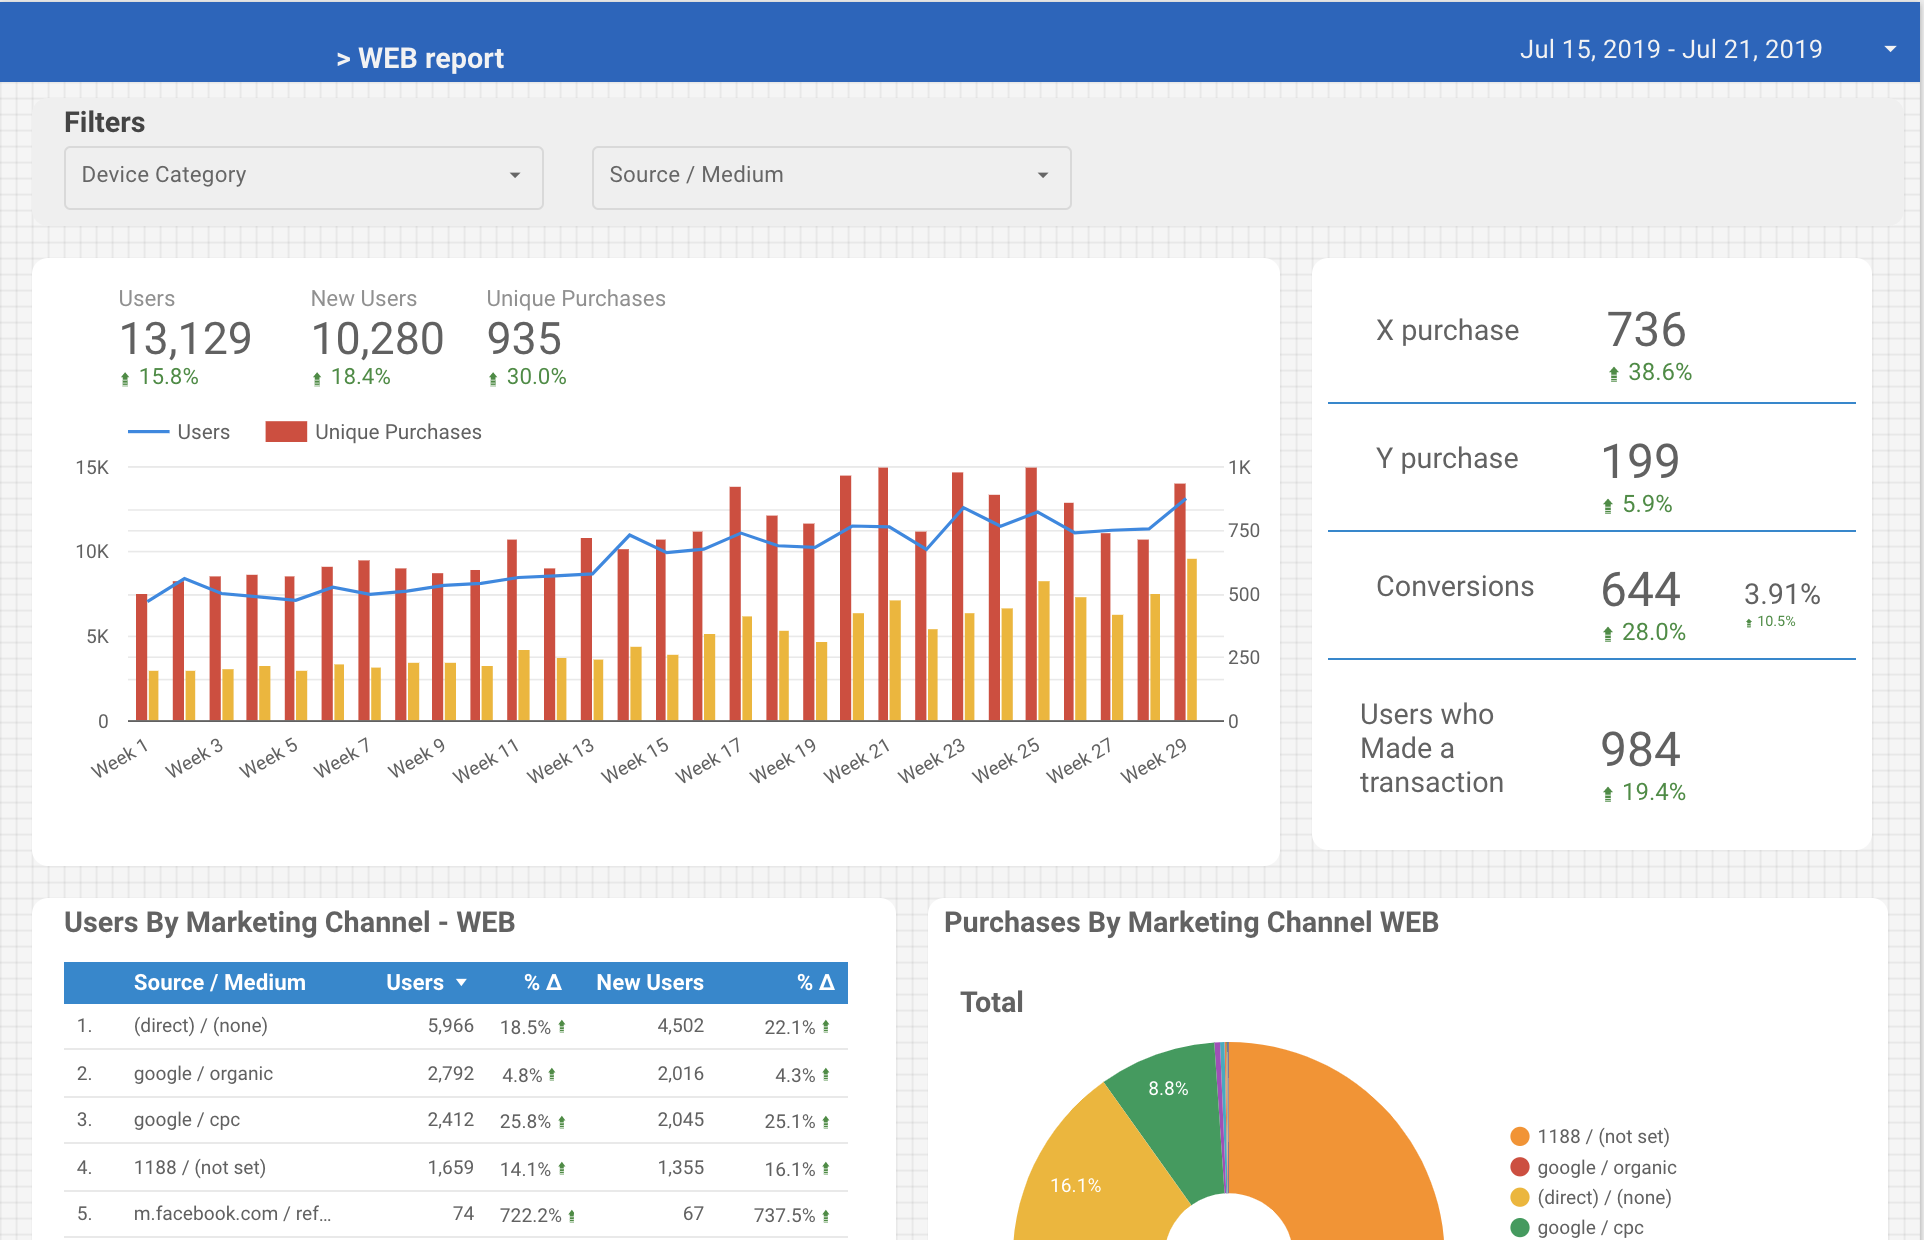The image size is (1924, 1240).
Task: Click the conversion rate 3.91%
Action: point(1782,594)
